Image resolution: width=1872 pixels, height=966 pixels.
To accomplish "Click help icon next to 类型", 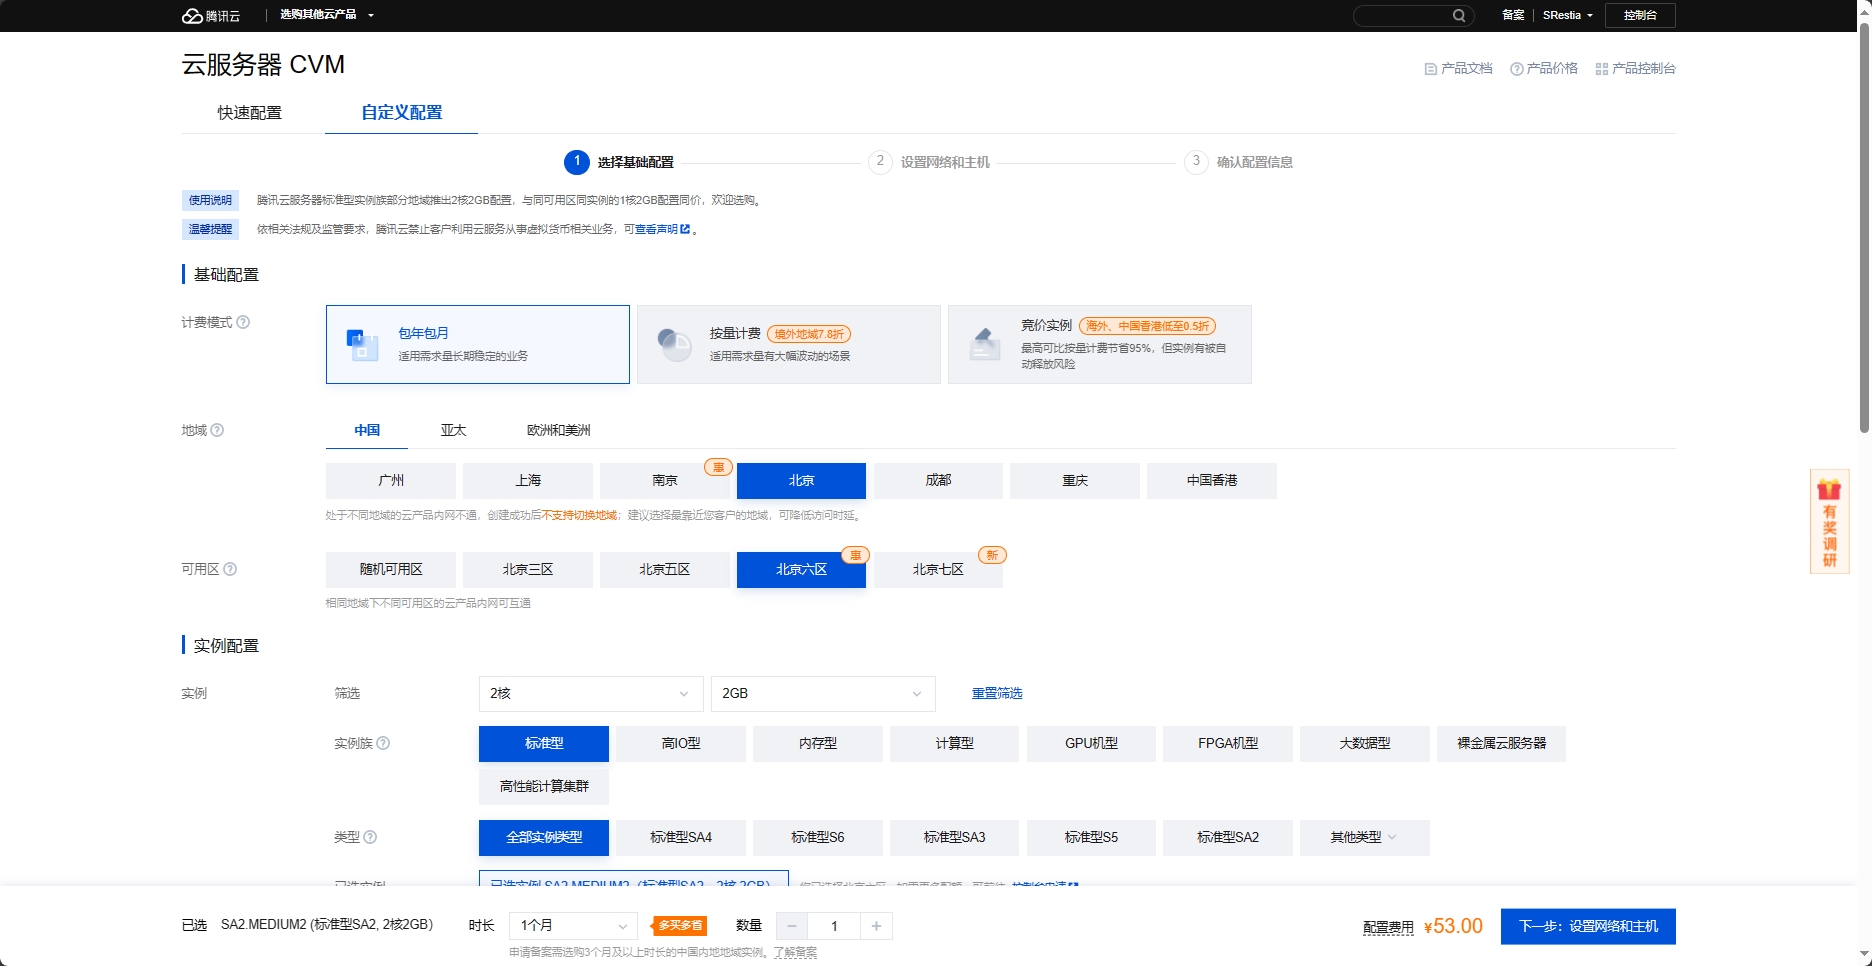I will tap(370, 837).
